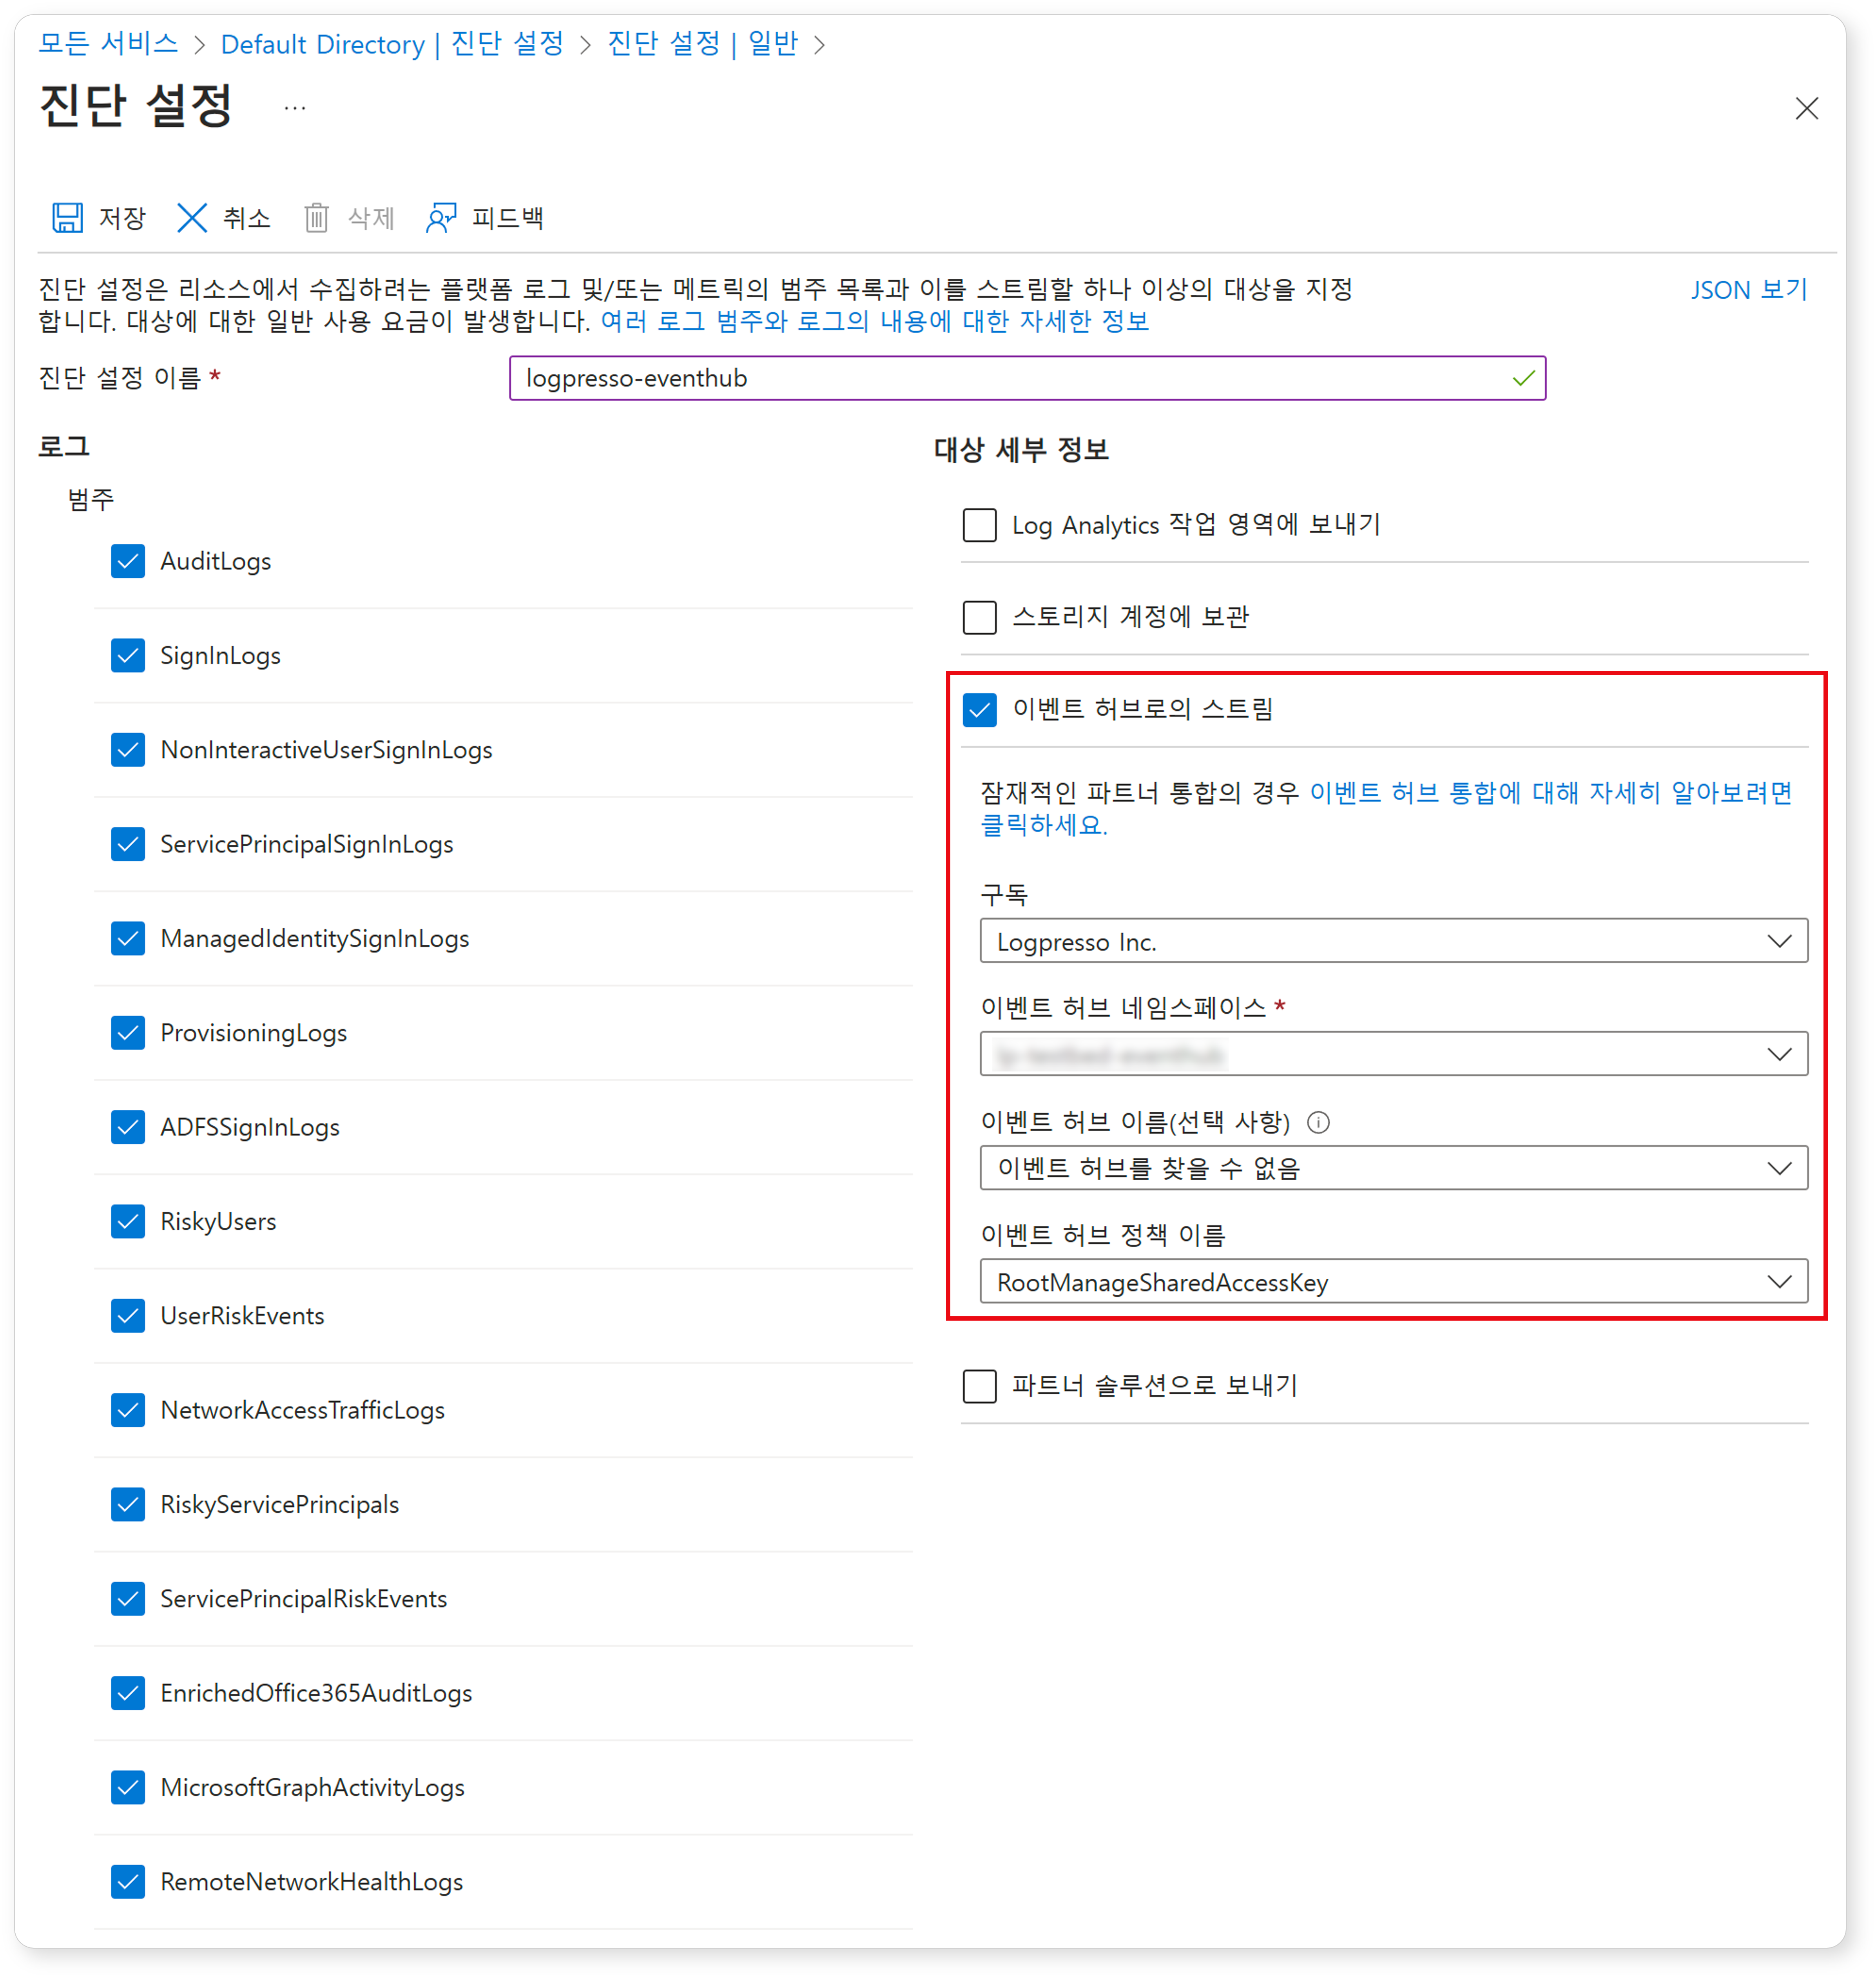Go to 진단 설정 | 일반 breadcrumb
Viewport: 1876px width, 1978px height.
(x=703, y=44)
